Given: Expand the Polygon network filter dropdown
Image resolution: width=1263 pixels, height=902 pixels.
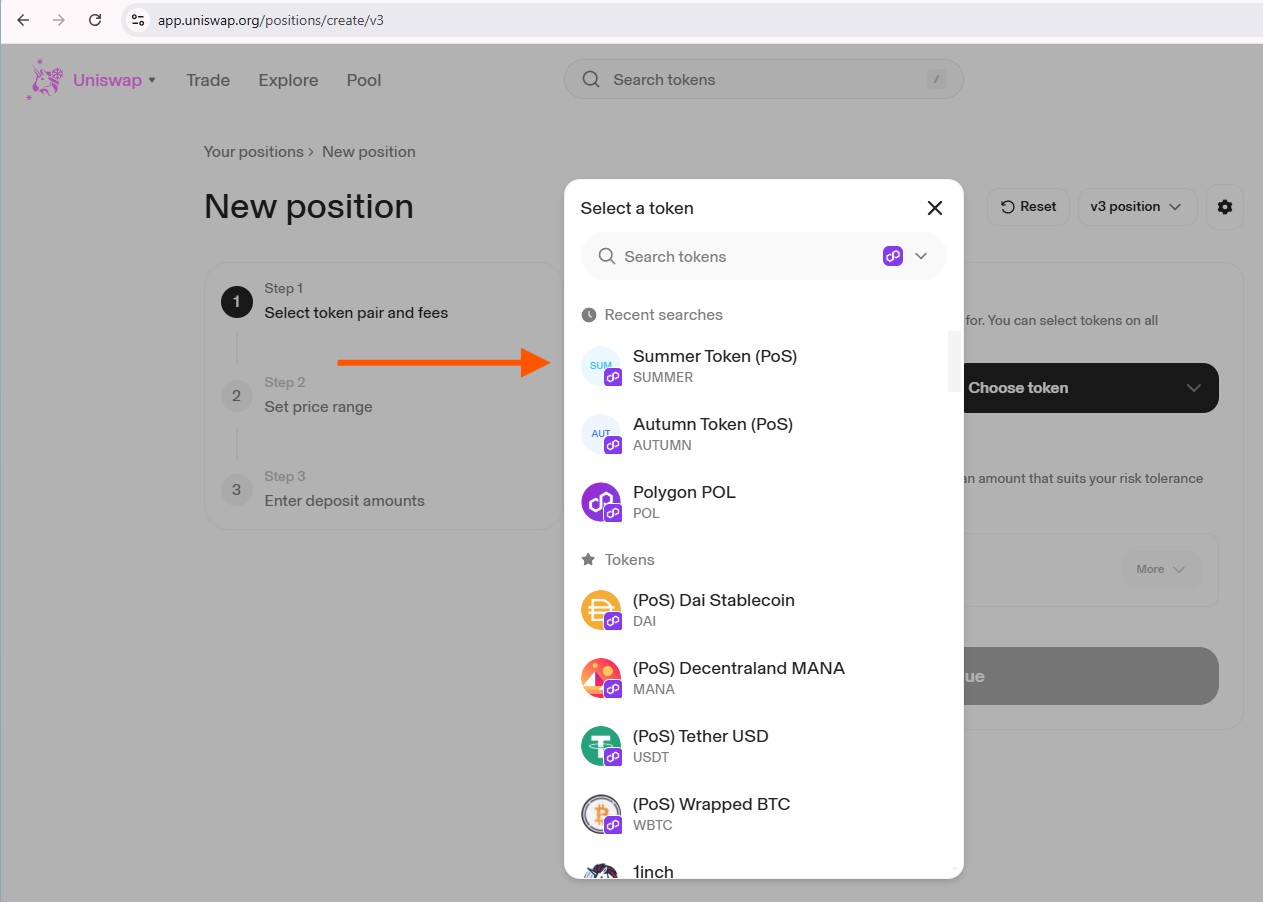Looking at the screenshot, I should (x=906, y=256).
